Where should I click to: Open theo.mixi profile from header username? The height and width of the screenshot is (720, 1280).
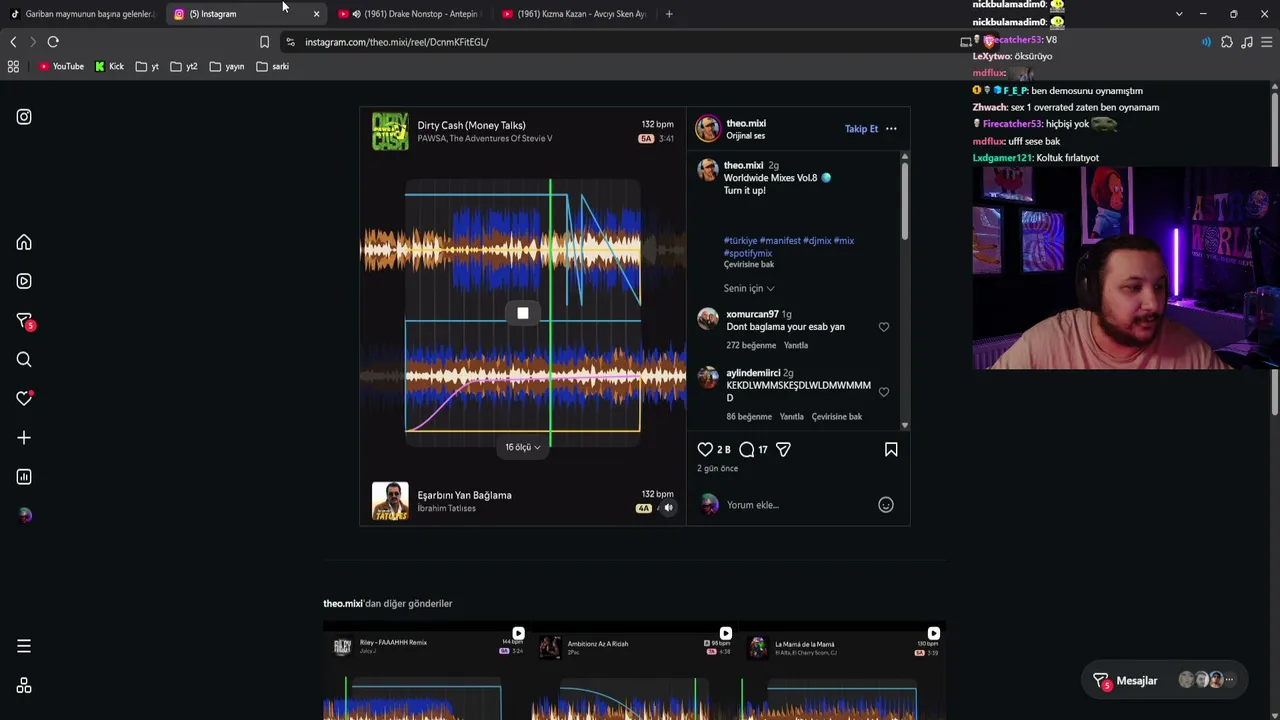pyautogui.click(x=746, y=123)
